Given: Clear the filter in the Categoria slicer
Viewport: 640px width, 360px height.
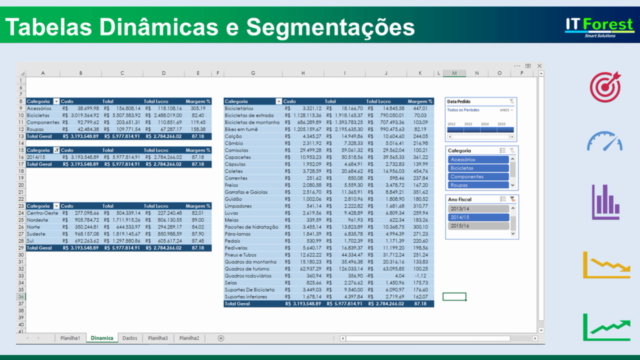Looking at the screenshot, I should (512, 151).
